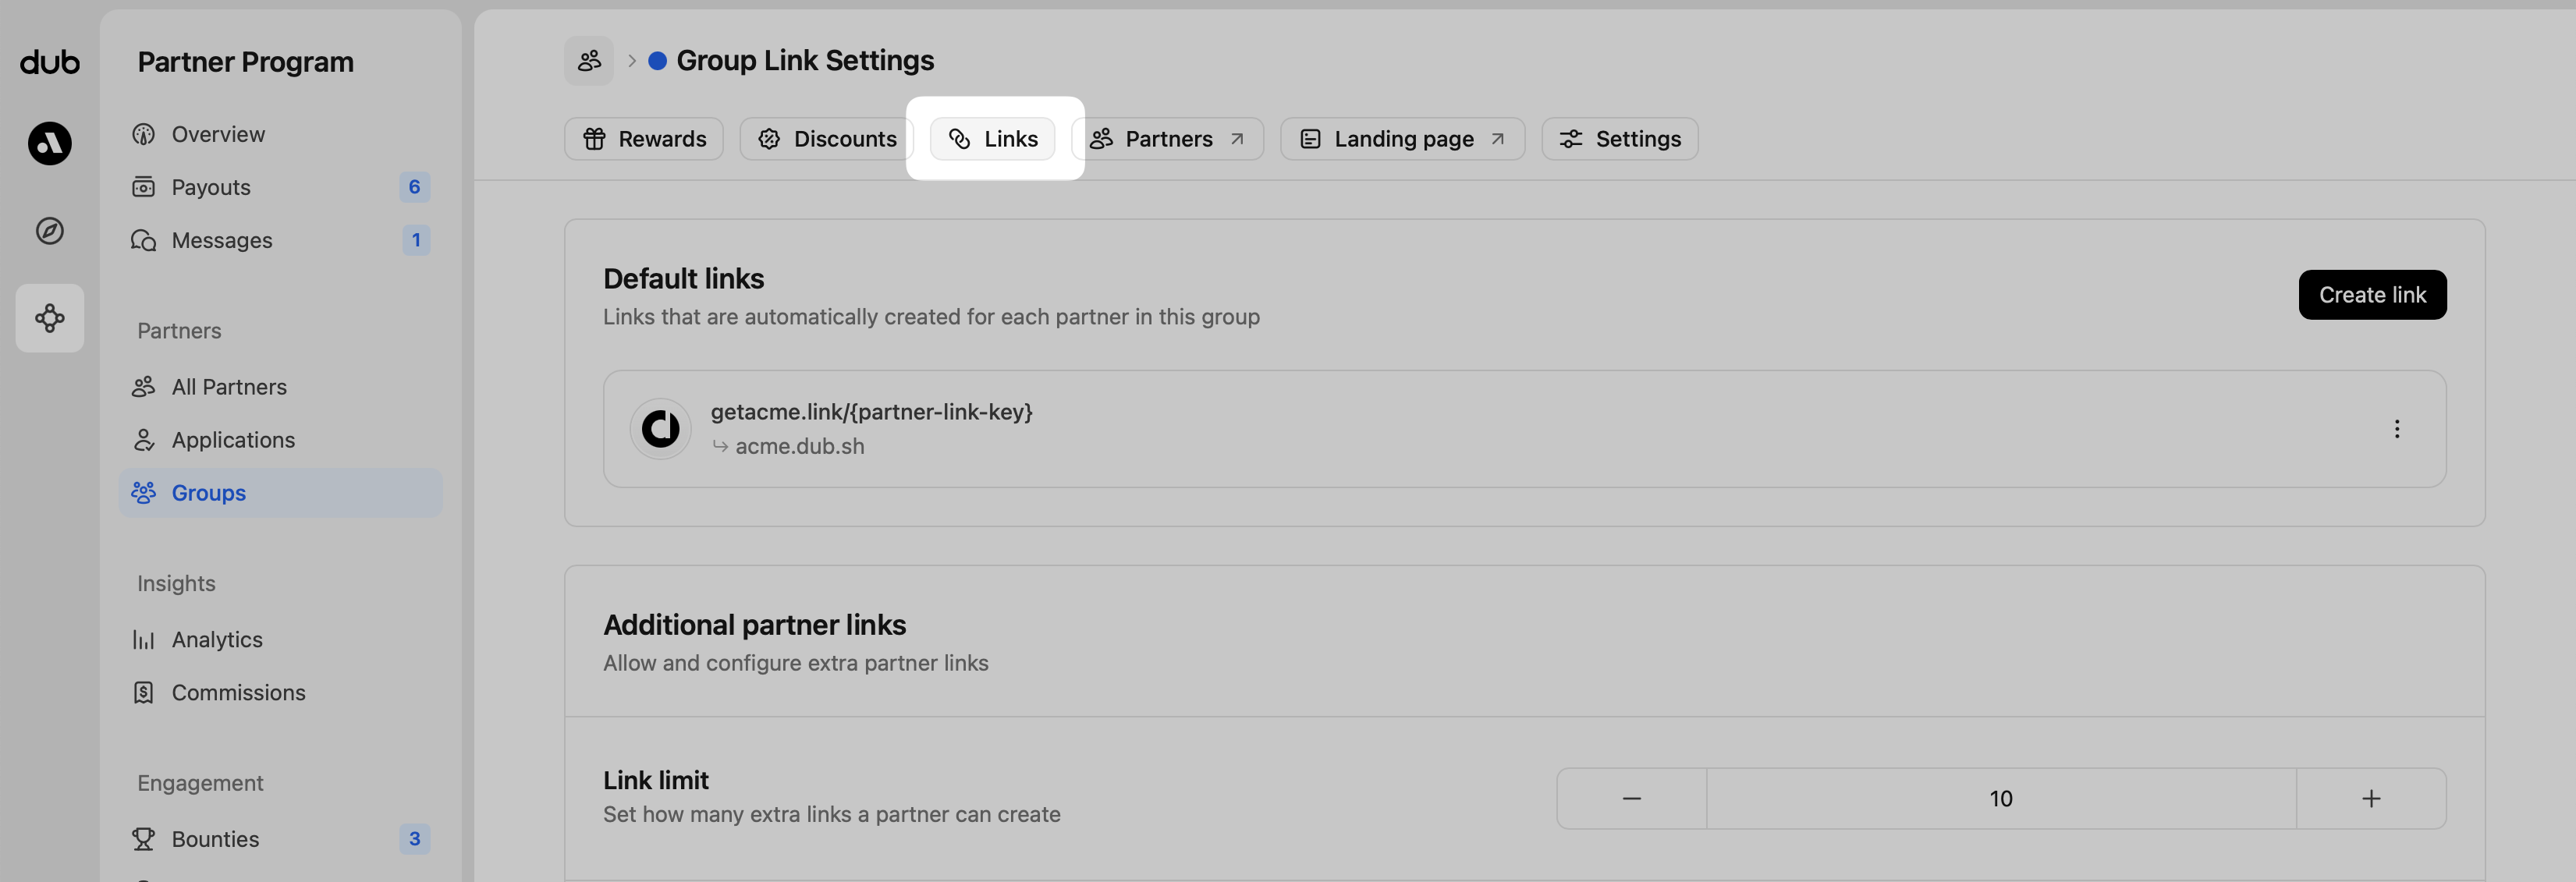Open Bounties in the sidebar
2576x882 pixels.
pos(215,839)
